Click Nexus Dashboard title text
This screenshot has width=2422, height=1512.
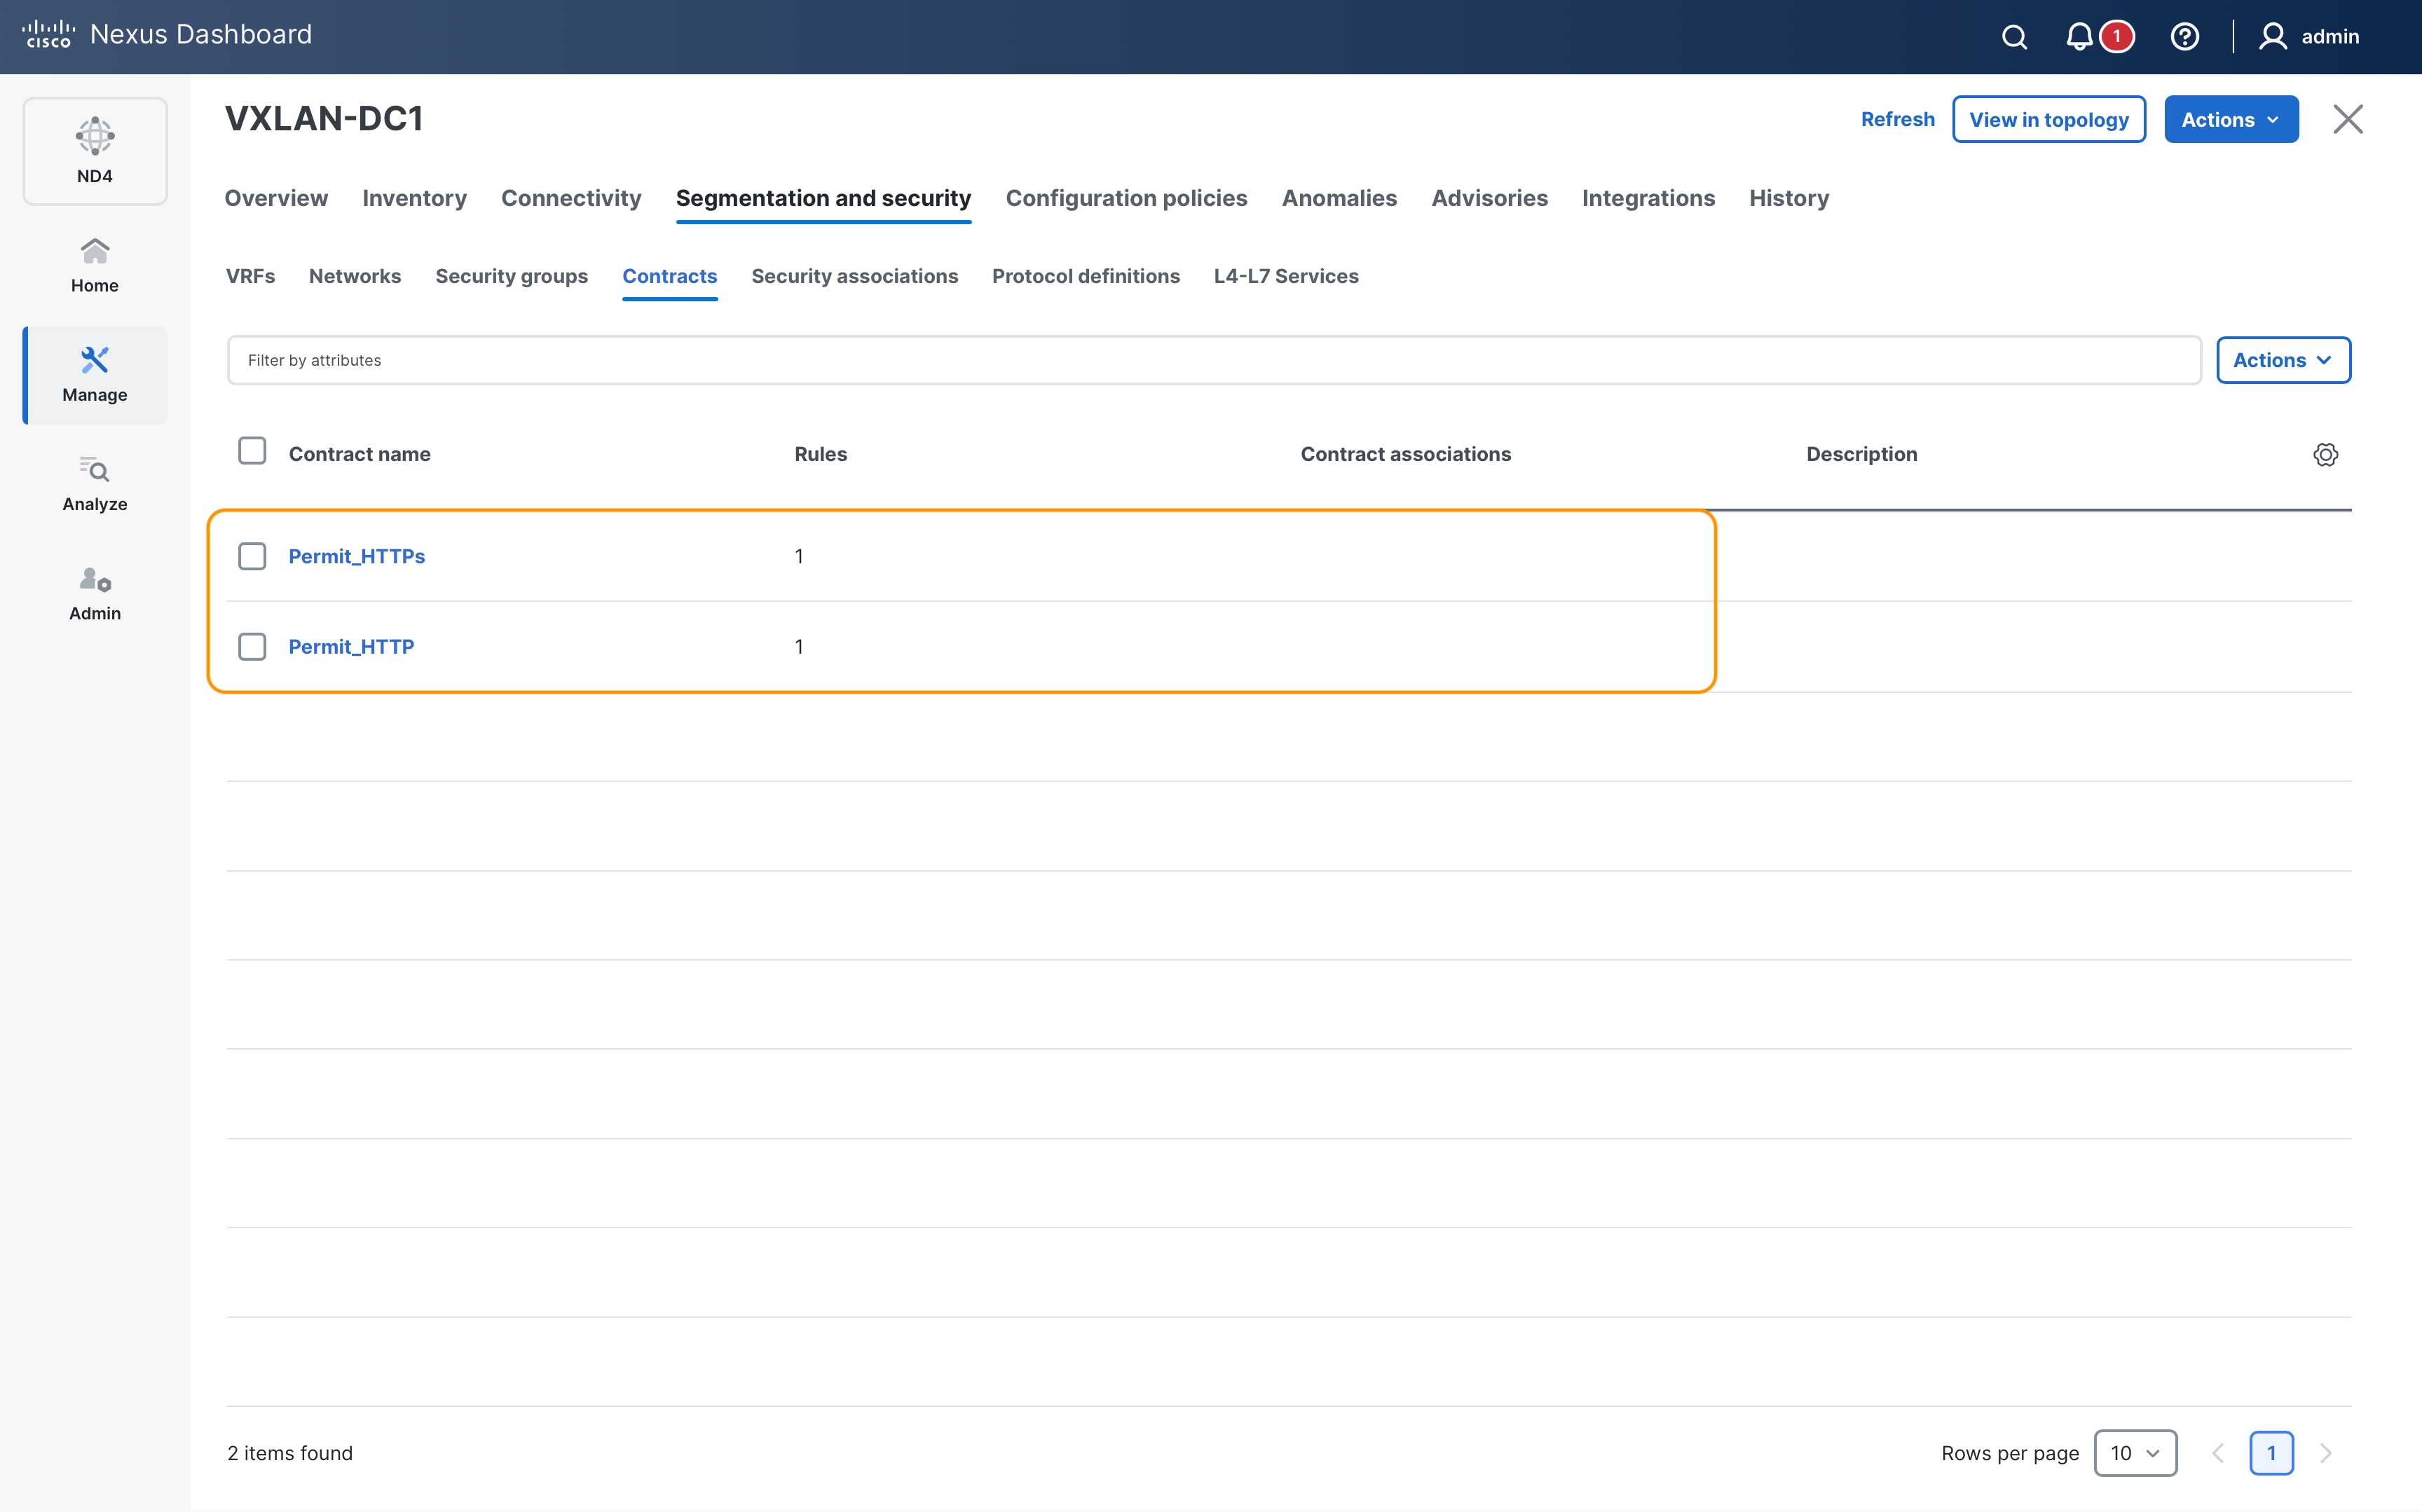pos(201,35)
